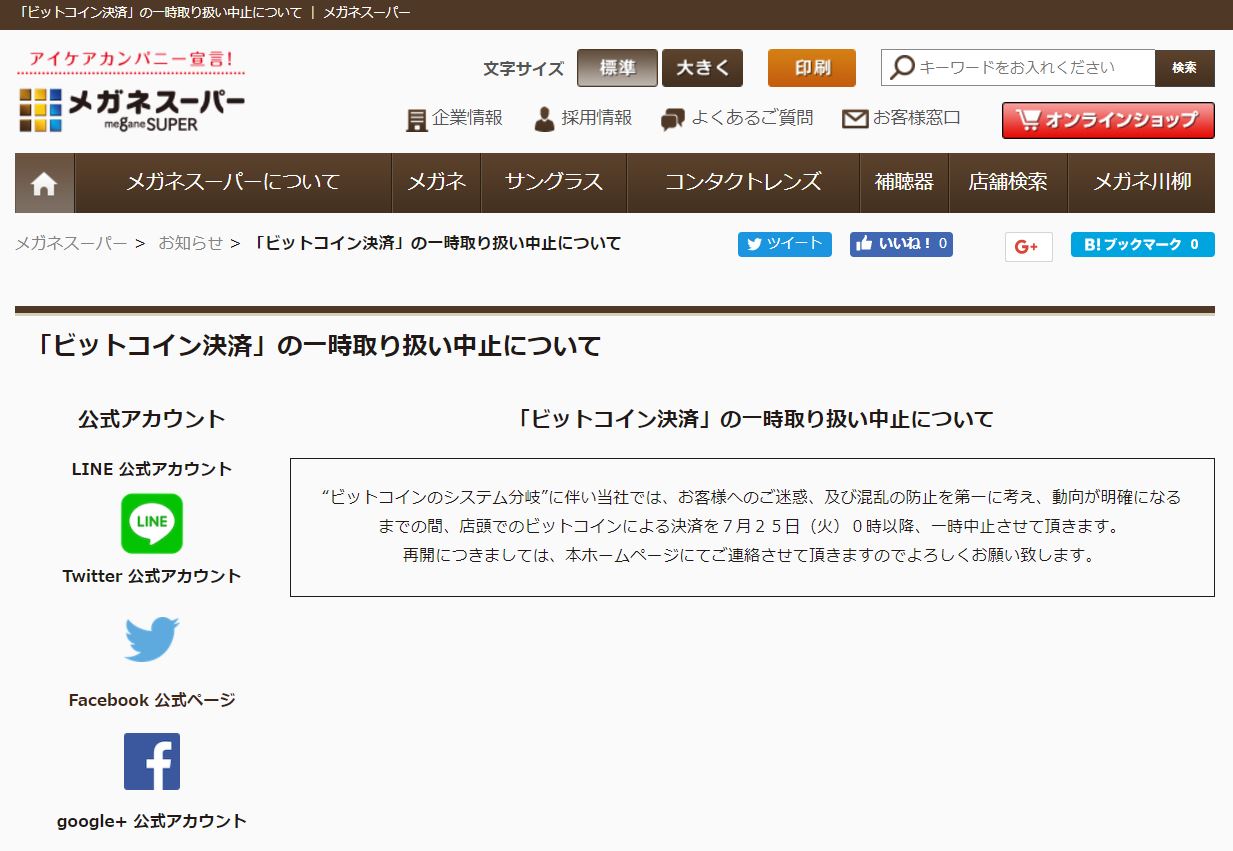Click the ツイート share button
This screenshot has height=851, width=1233.
784,244
